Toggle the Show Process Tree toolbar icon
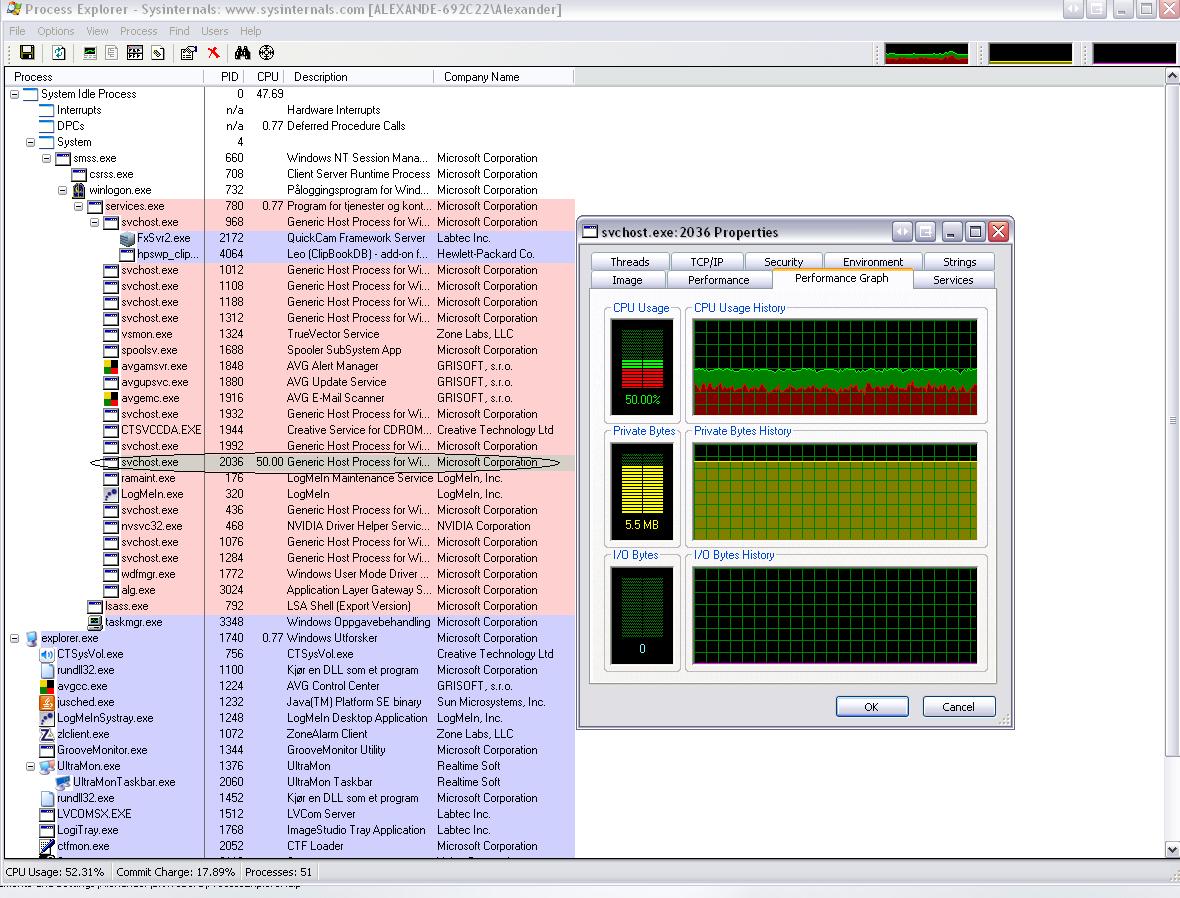 pyautogui.click(x=111, y=53)
